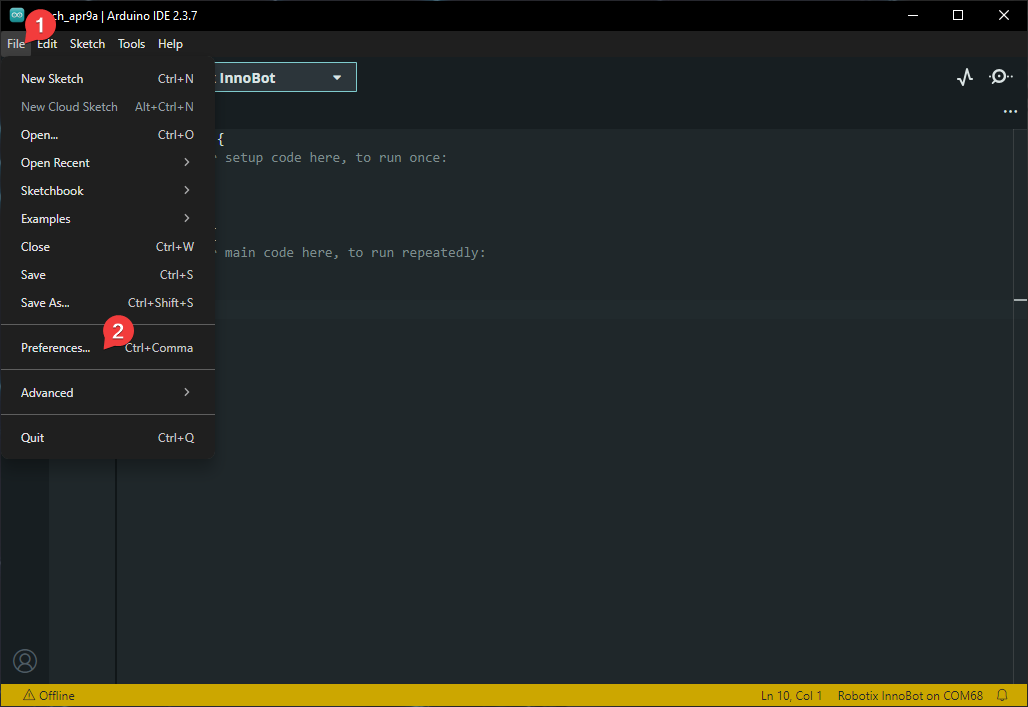Open the Tools menu
The height and width of the screenshot is (707, 1028).
pos(131,44)
